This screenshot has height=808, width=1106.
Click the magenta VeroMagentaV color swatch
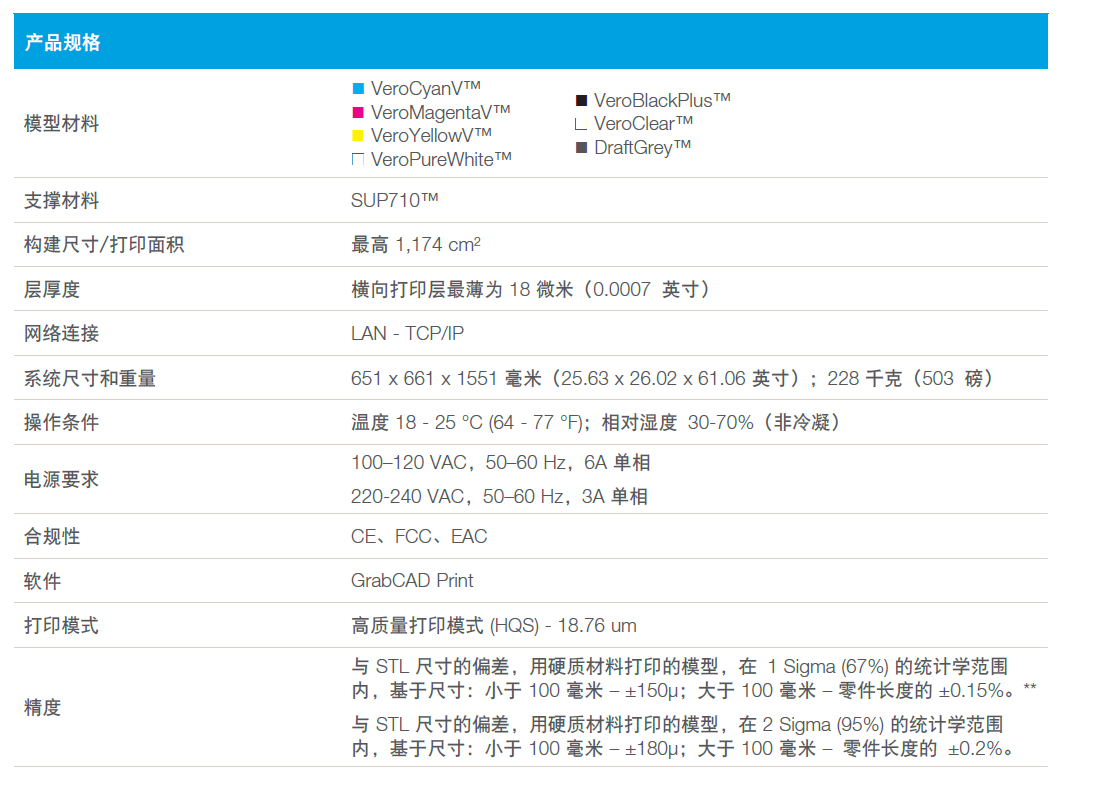click(x=358, y=112)
